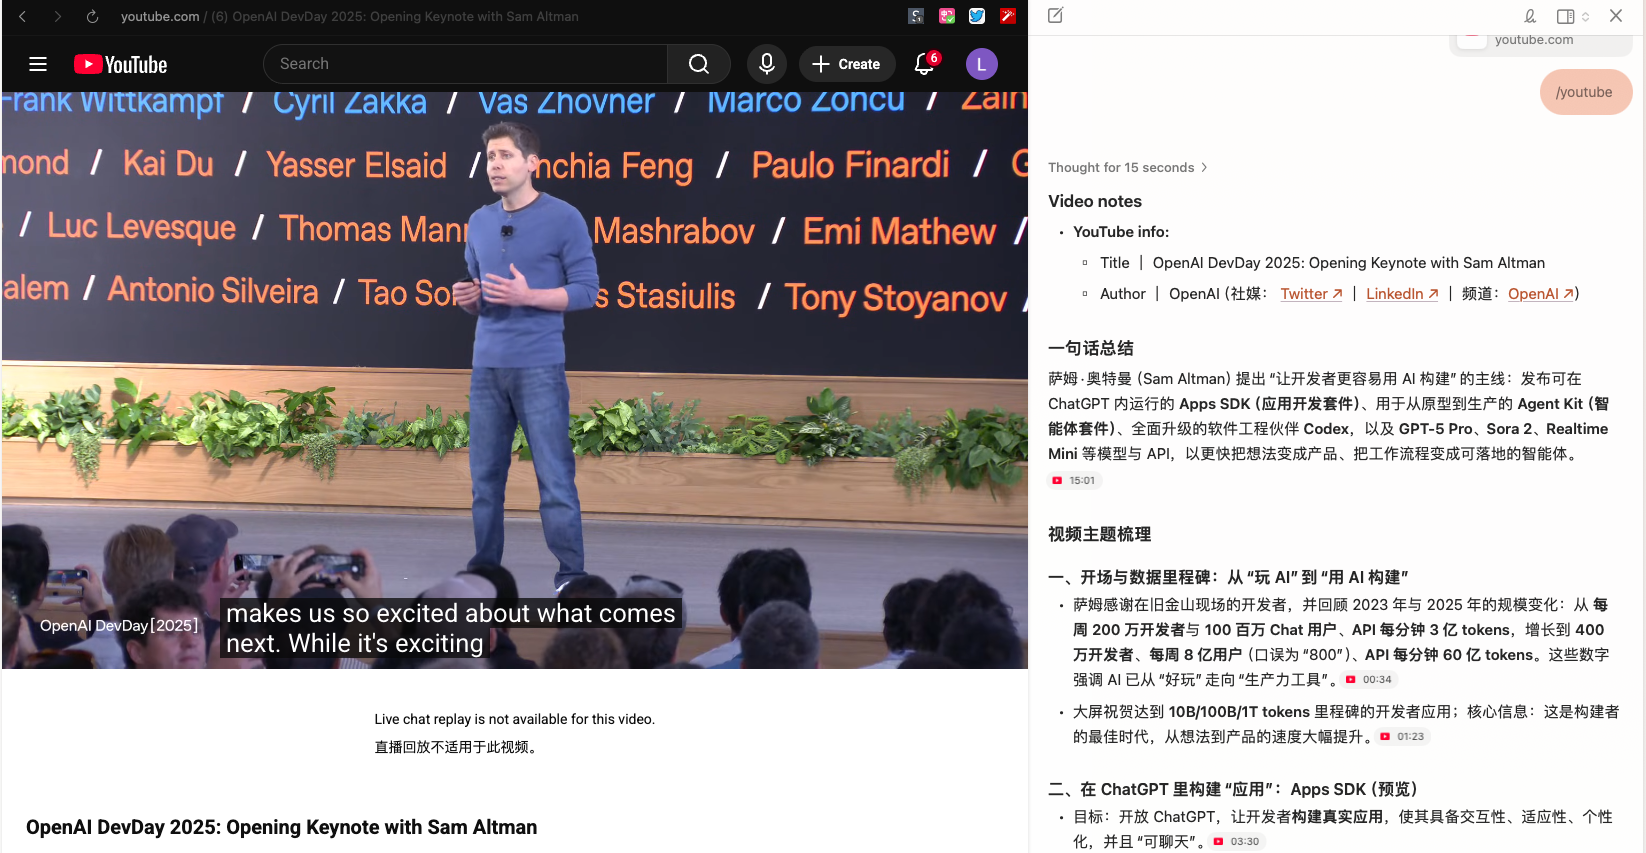Open the LinkedIn link in video notes
The height and width of the screenshot is (853, 1646).
coord(1401,294)
